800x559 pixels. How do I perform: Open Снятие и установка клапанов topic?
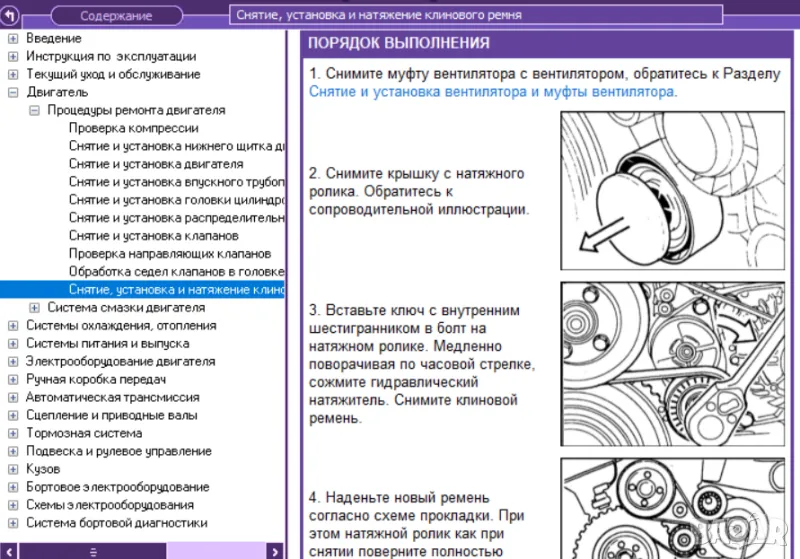(153, 236)
